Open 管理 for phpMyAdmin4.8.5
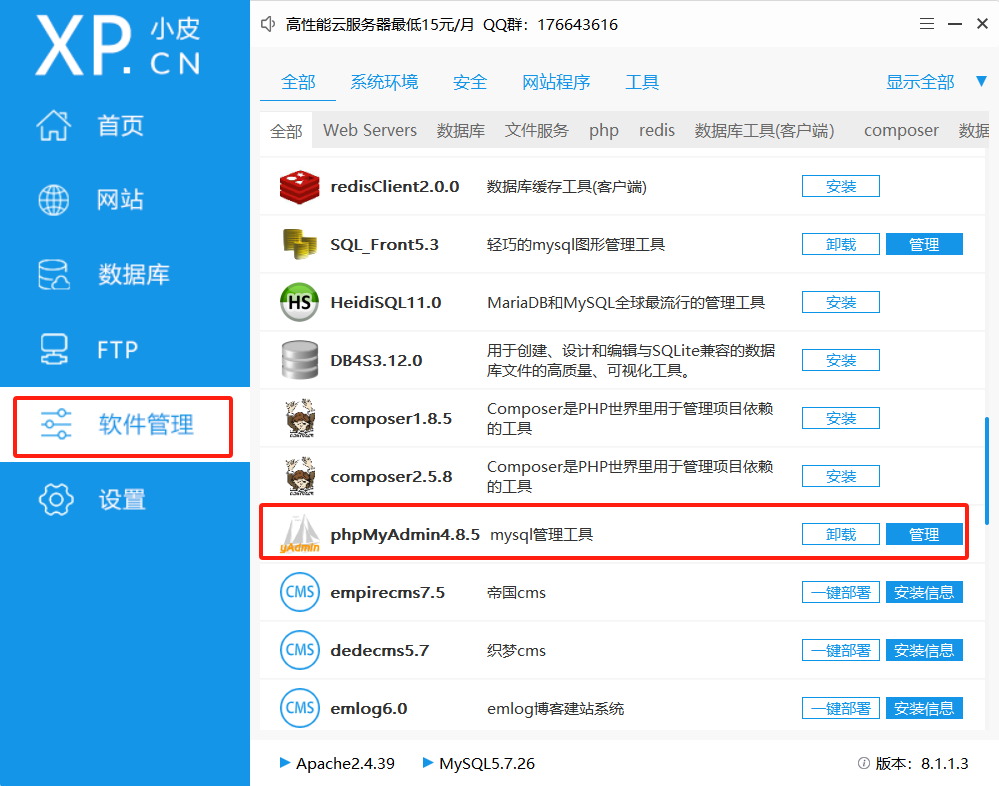The height and width of the screenshot is (786, 999). click(924, 534)
